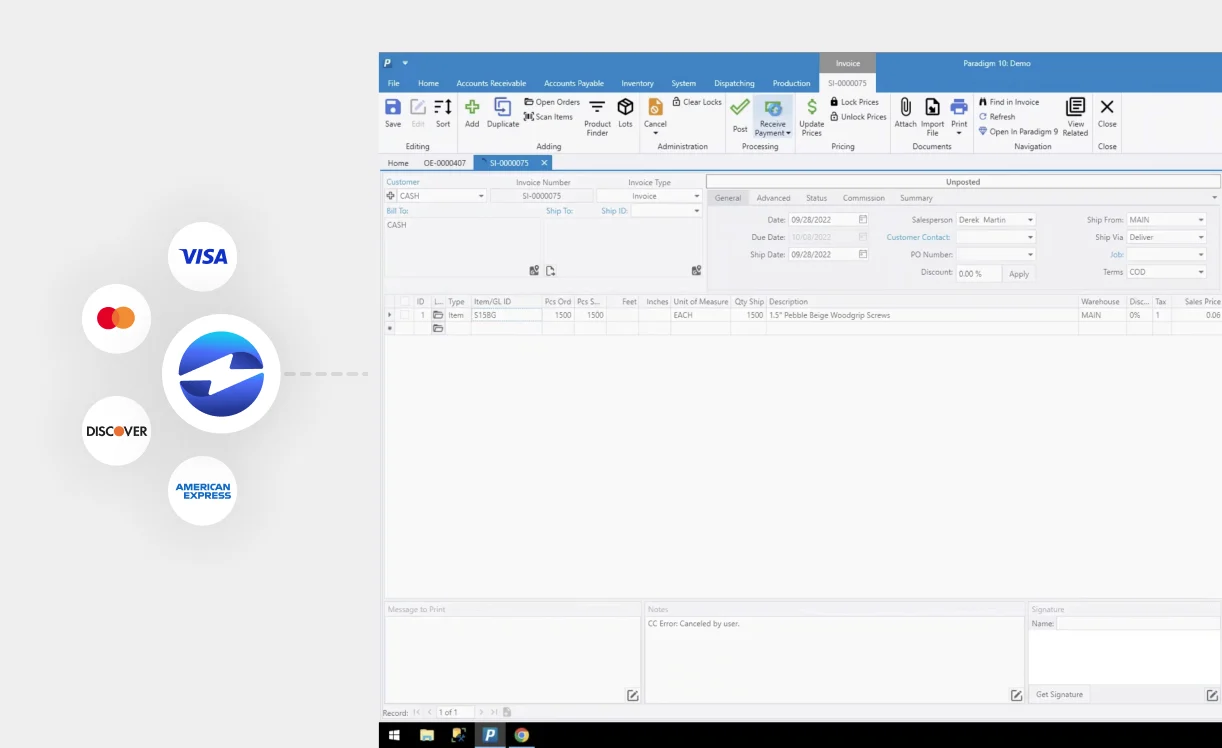
Task: Click Lock Prices in Pricing group
Action: pyautogui.click(x=854, y=102)
